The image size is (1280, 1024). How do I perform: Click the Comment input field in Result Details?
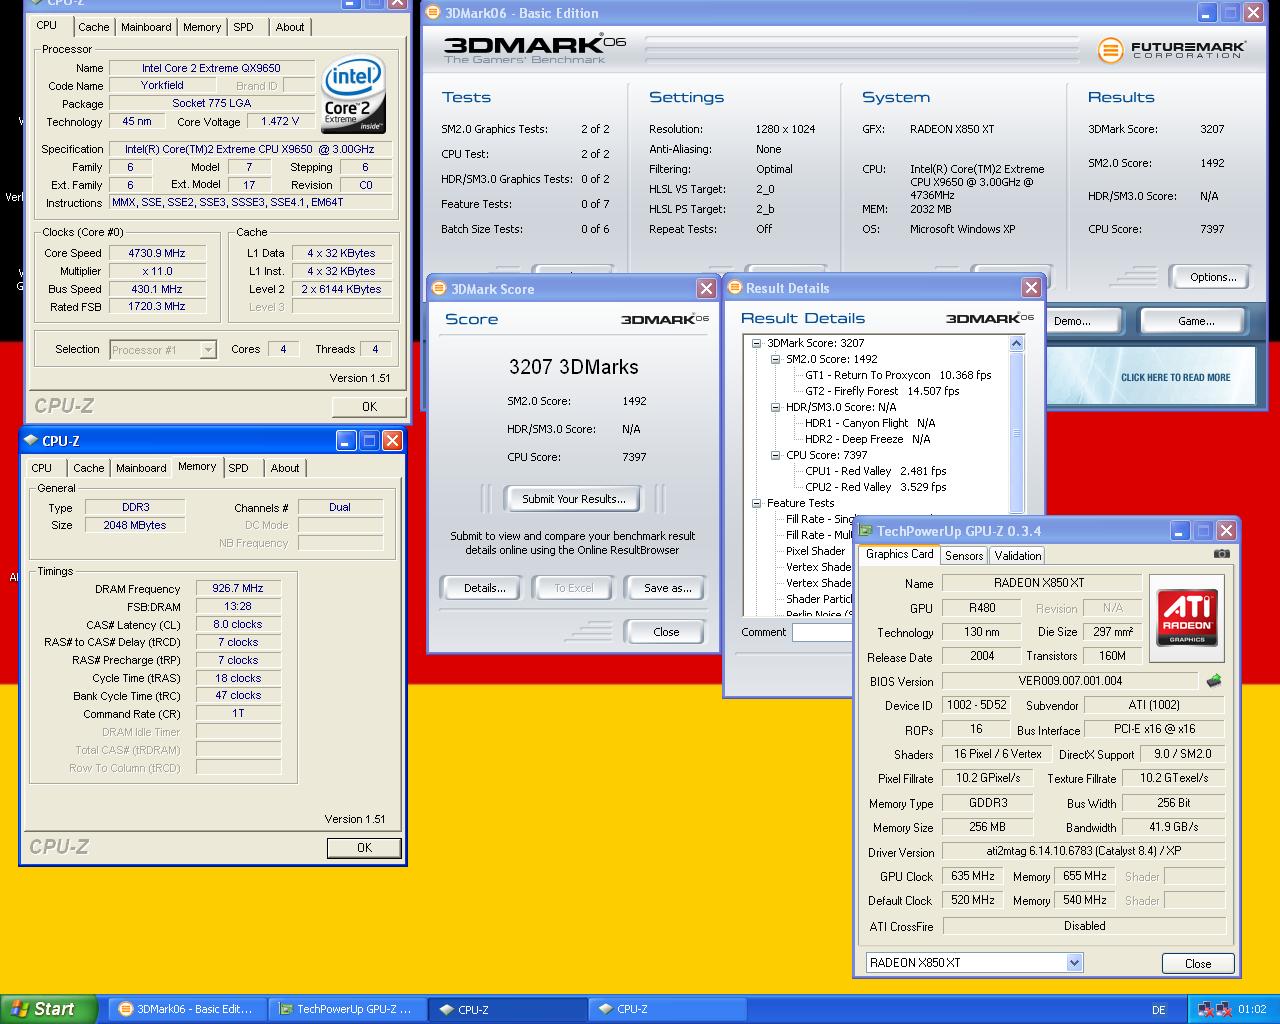[x=822, y=632]
